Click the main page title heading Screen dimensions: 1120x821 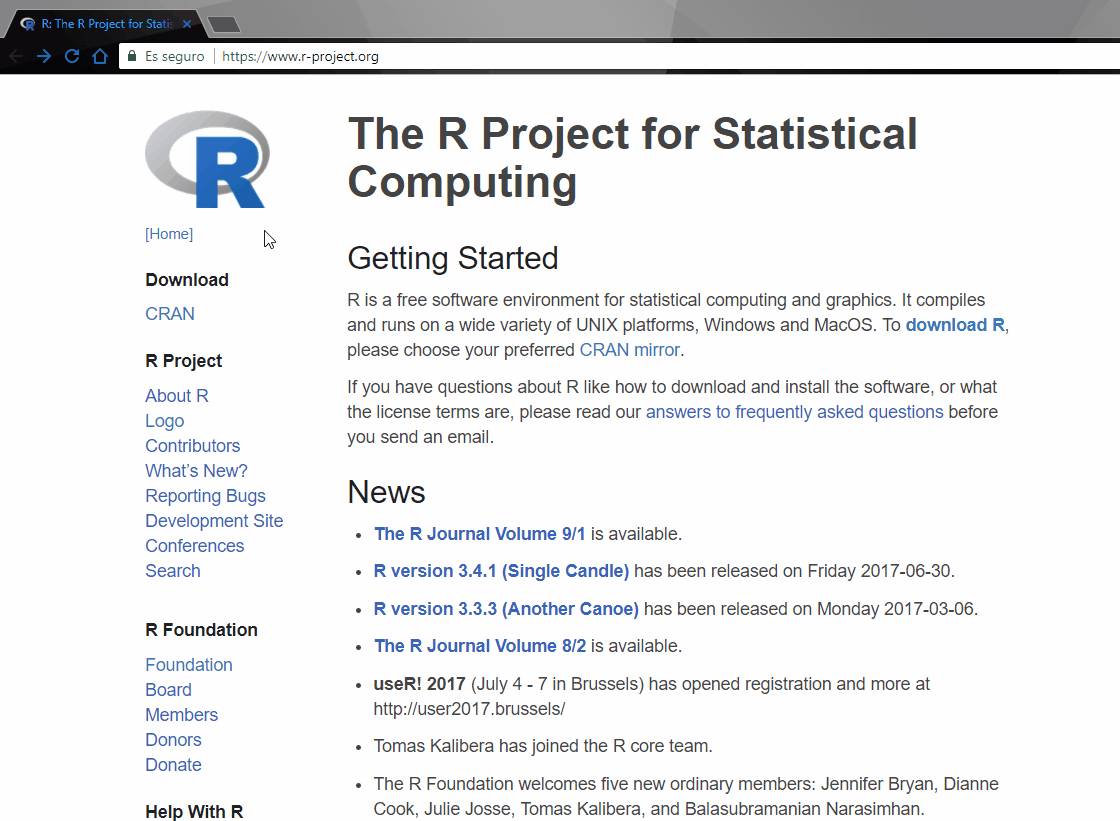633,158
